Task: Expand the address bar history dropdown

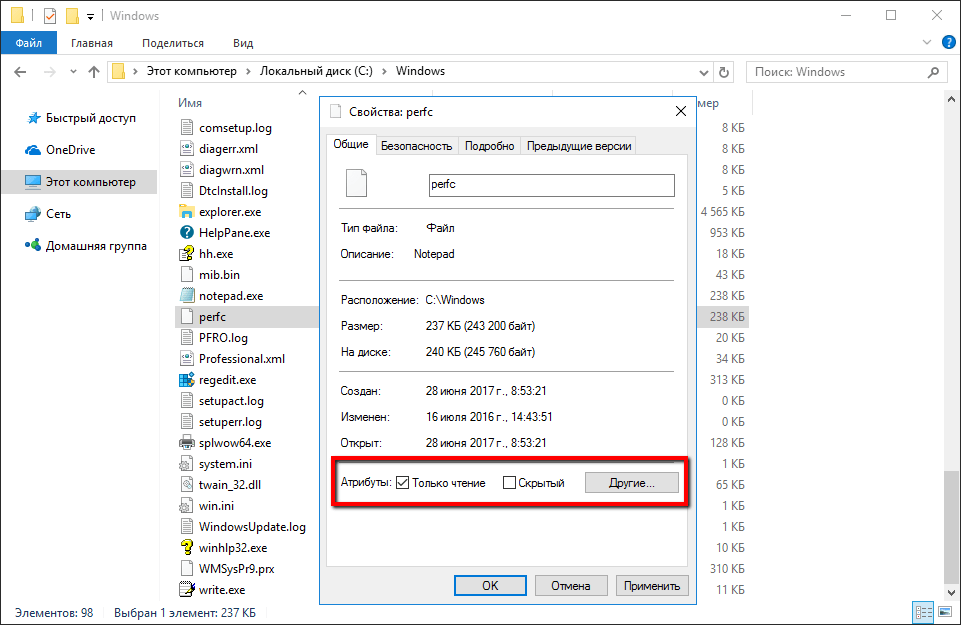Action: [703, 71]
